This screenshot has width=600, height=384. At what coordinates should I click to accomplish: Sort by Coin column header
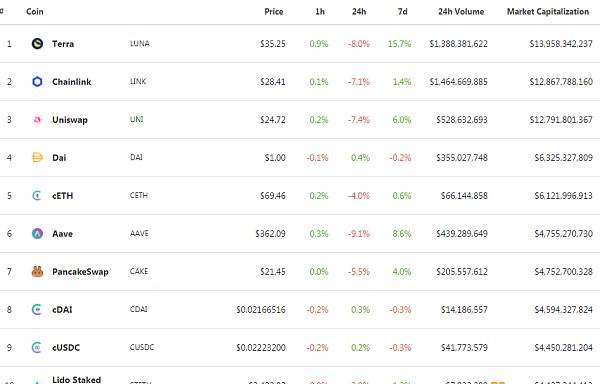click(35, 12)
